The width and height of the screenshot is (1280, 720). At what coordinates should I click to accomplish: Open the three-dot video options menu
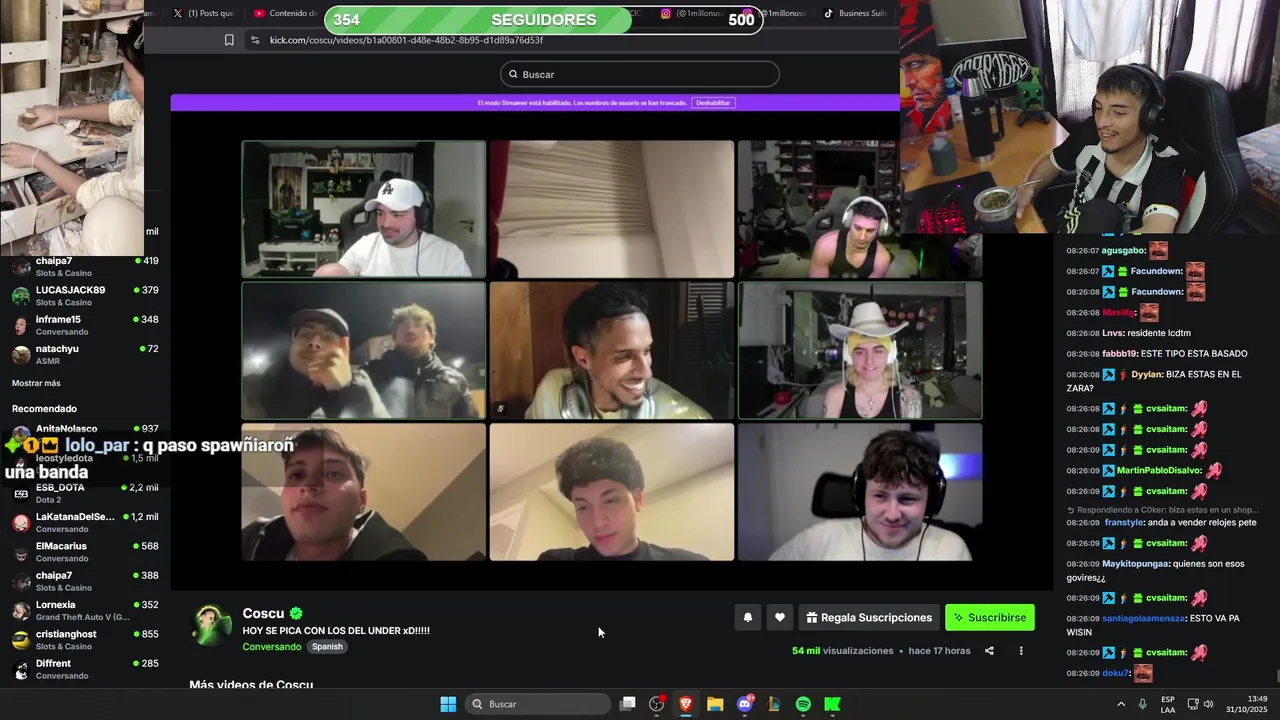tap(1021, 651)
